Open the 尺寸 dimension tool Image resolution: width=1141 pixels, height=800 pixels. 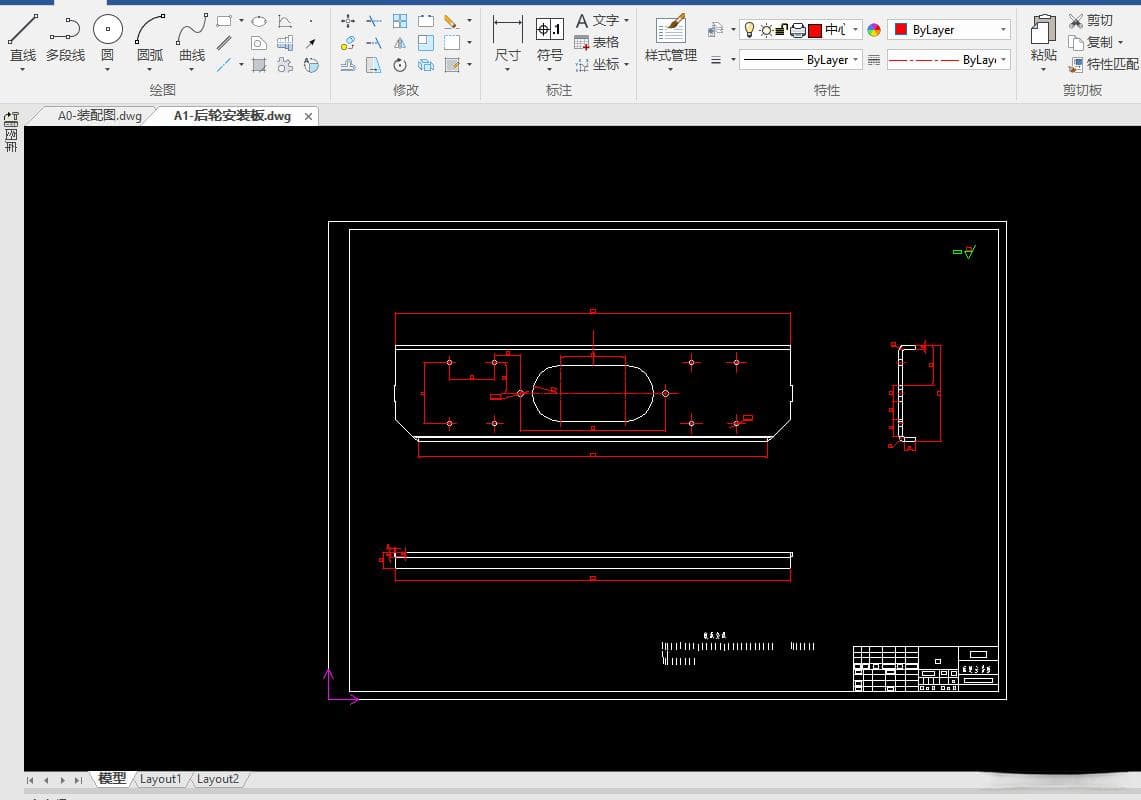(x=507, y=38)
